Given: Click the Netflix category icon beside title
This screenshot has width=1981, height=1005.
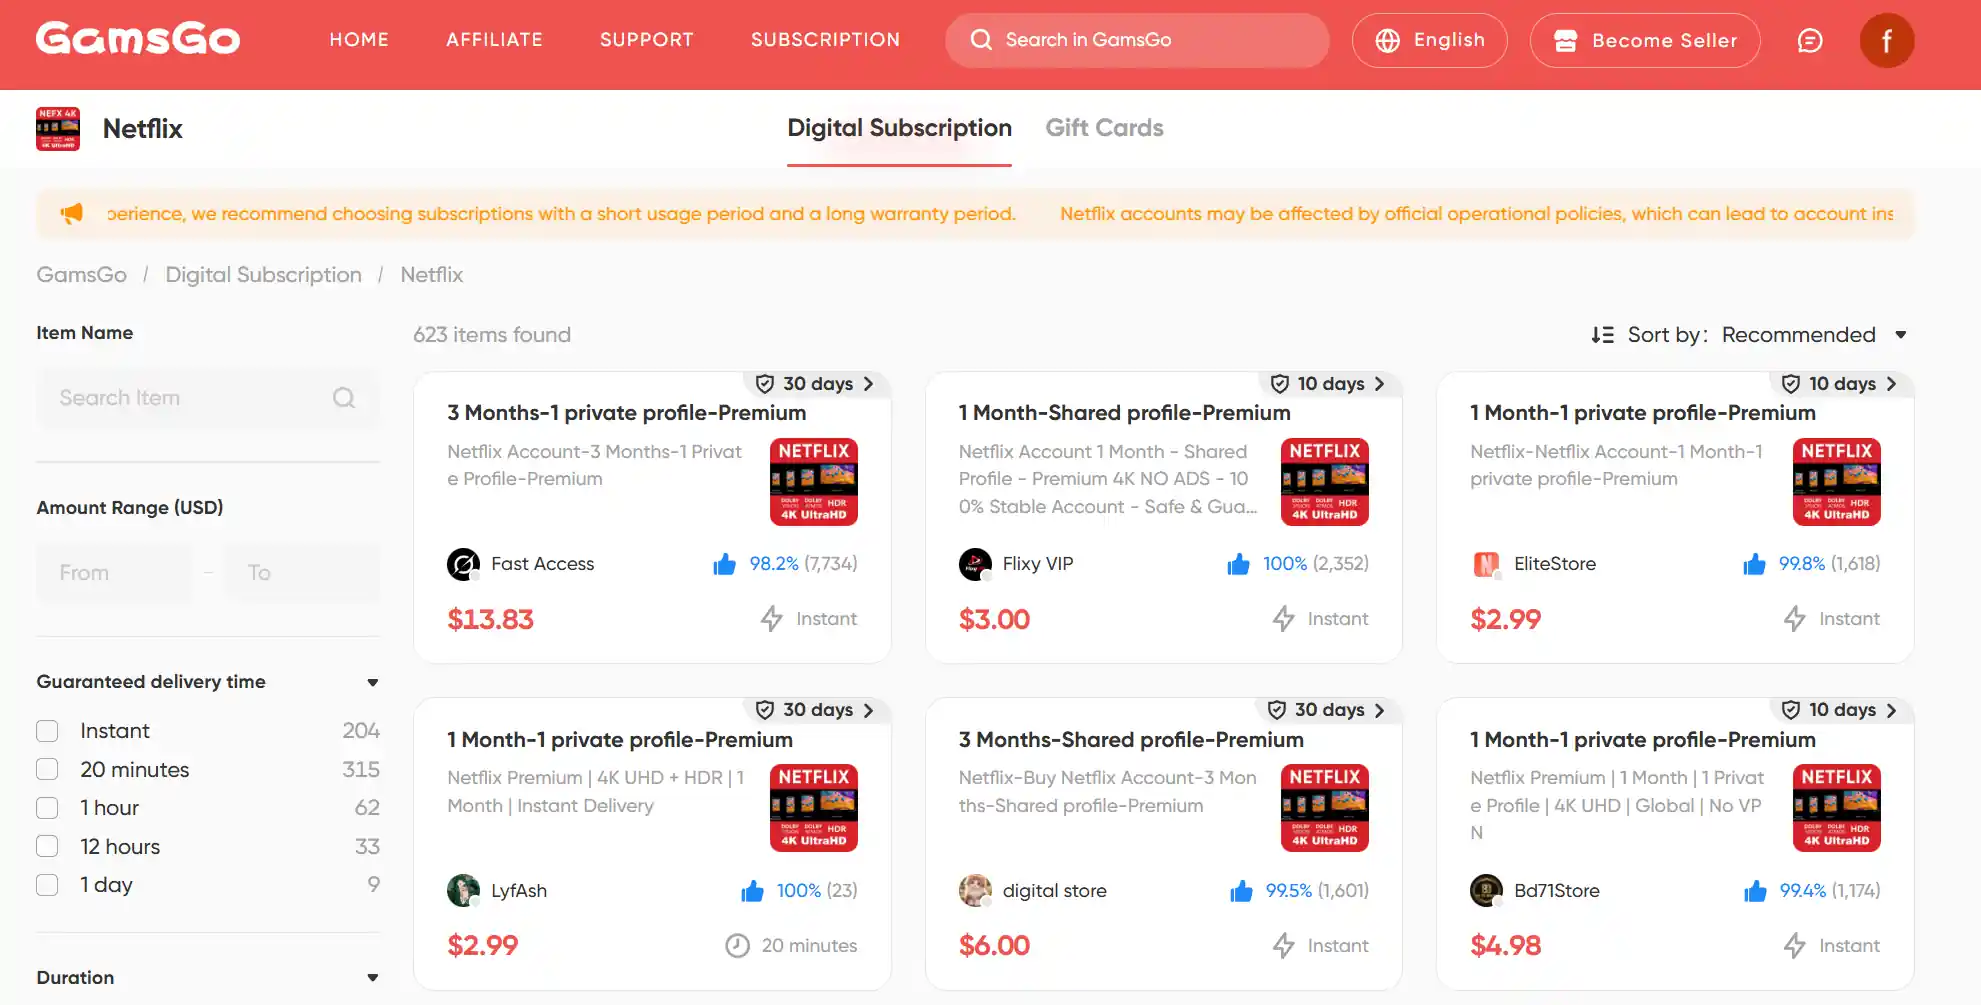Looking at the screenshot, I should tap(58, 129).
